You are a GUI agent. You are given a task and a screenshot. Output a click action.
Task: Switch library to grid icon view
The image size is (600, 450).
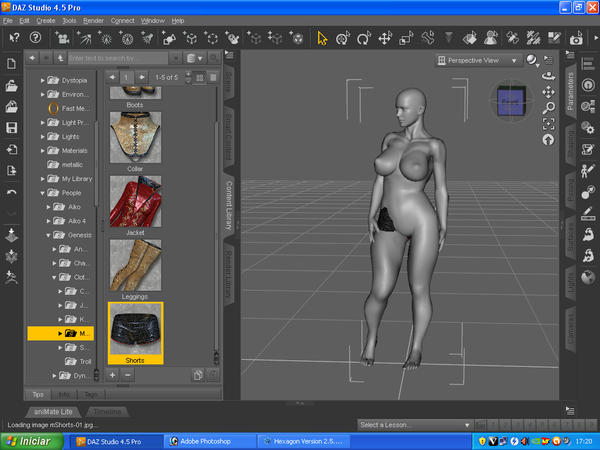tap(200, 78)
